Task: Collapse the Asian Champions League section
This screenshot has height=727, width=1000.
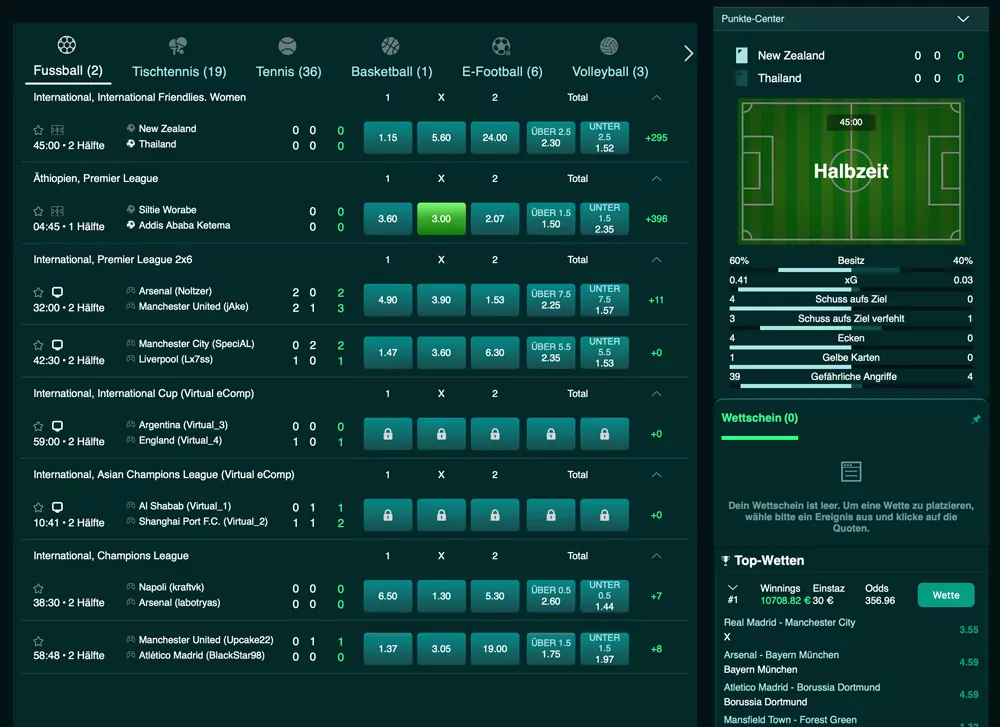Action: pyautogui.click(x=656, y=474)
